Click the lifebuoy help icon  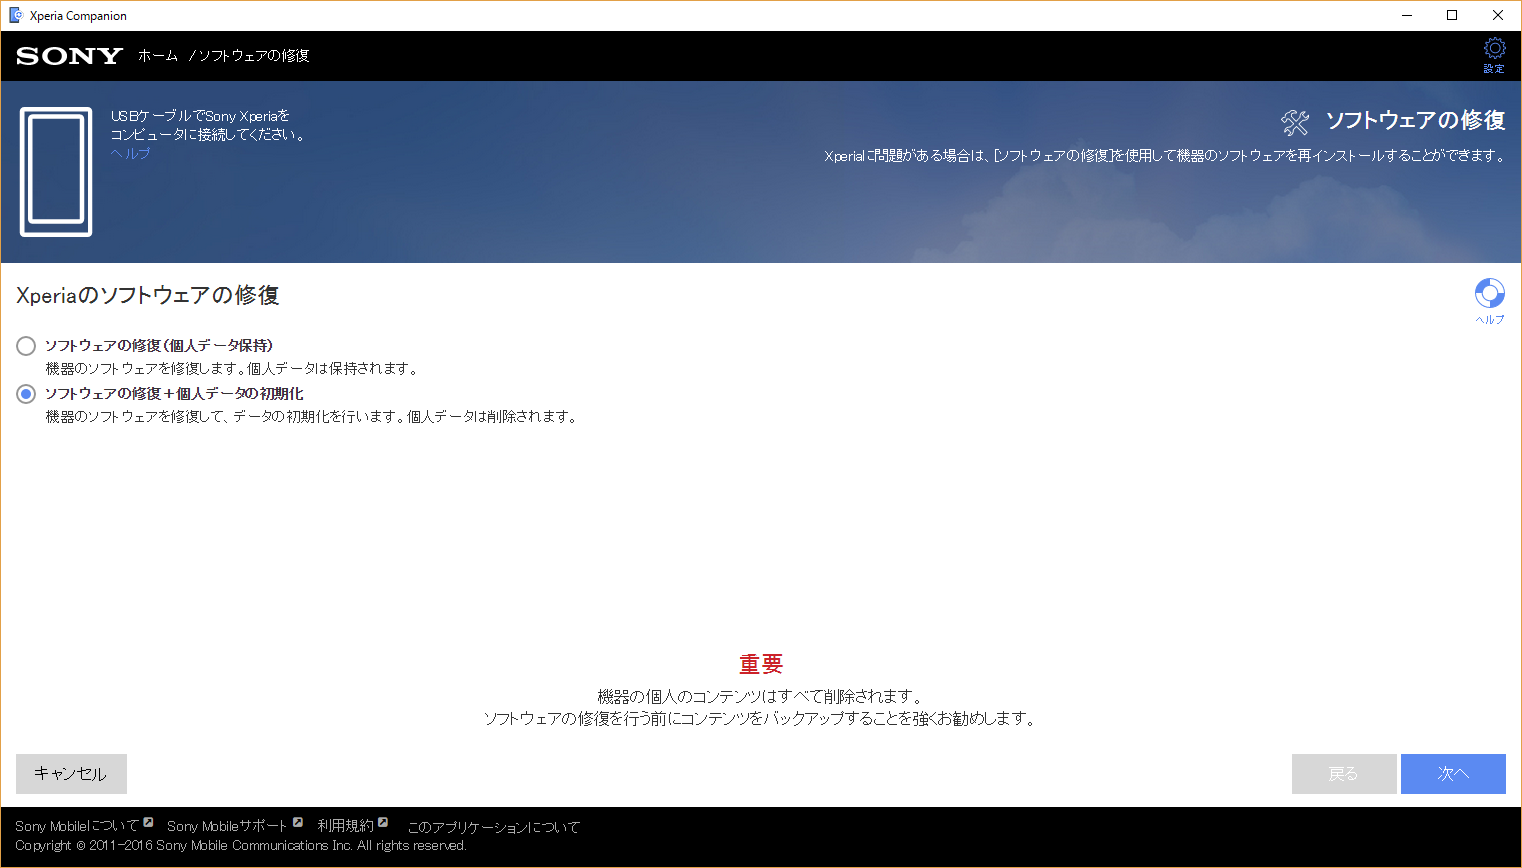tap(1489, 293)
